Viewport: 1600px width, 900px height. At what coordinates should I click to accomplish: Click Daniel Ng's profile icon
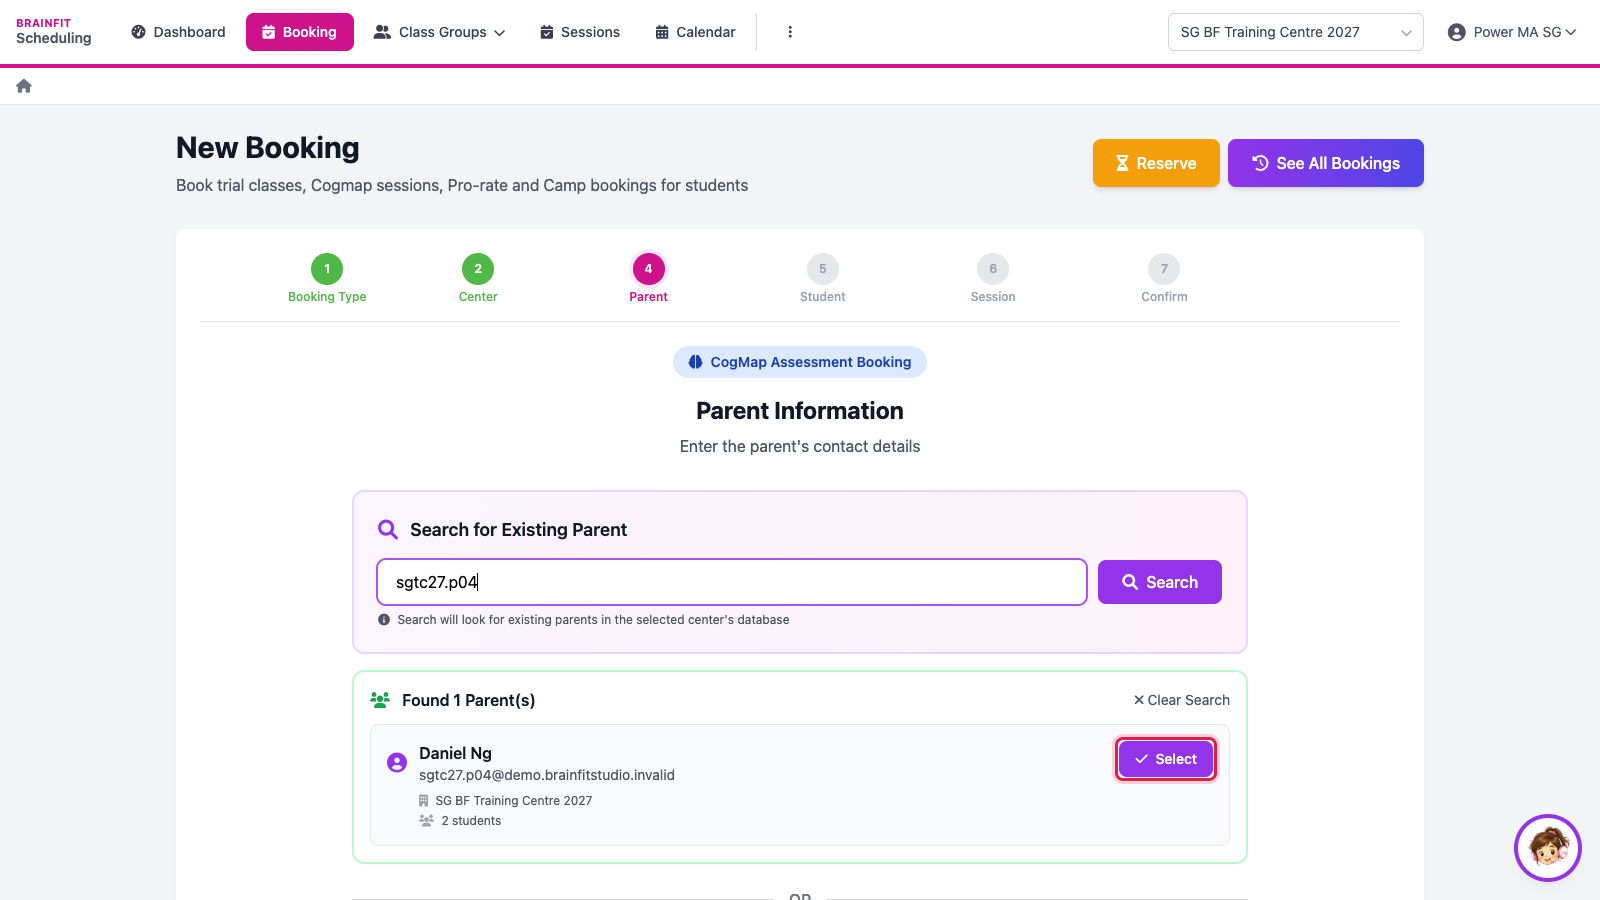[x=397, y=763]
